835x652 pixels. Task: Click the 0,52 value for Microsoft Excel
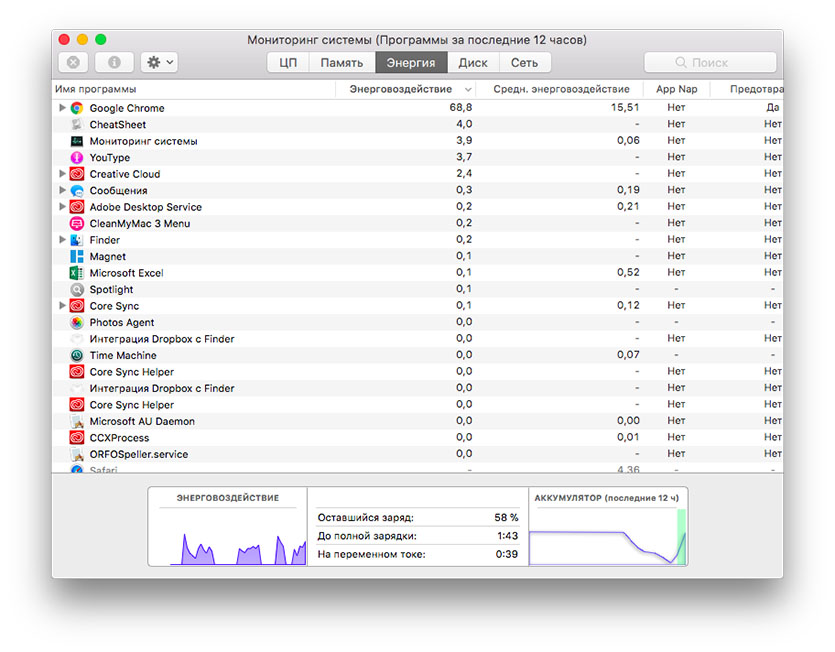[x=628, y=273]
